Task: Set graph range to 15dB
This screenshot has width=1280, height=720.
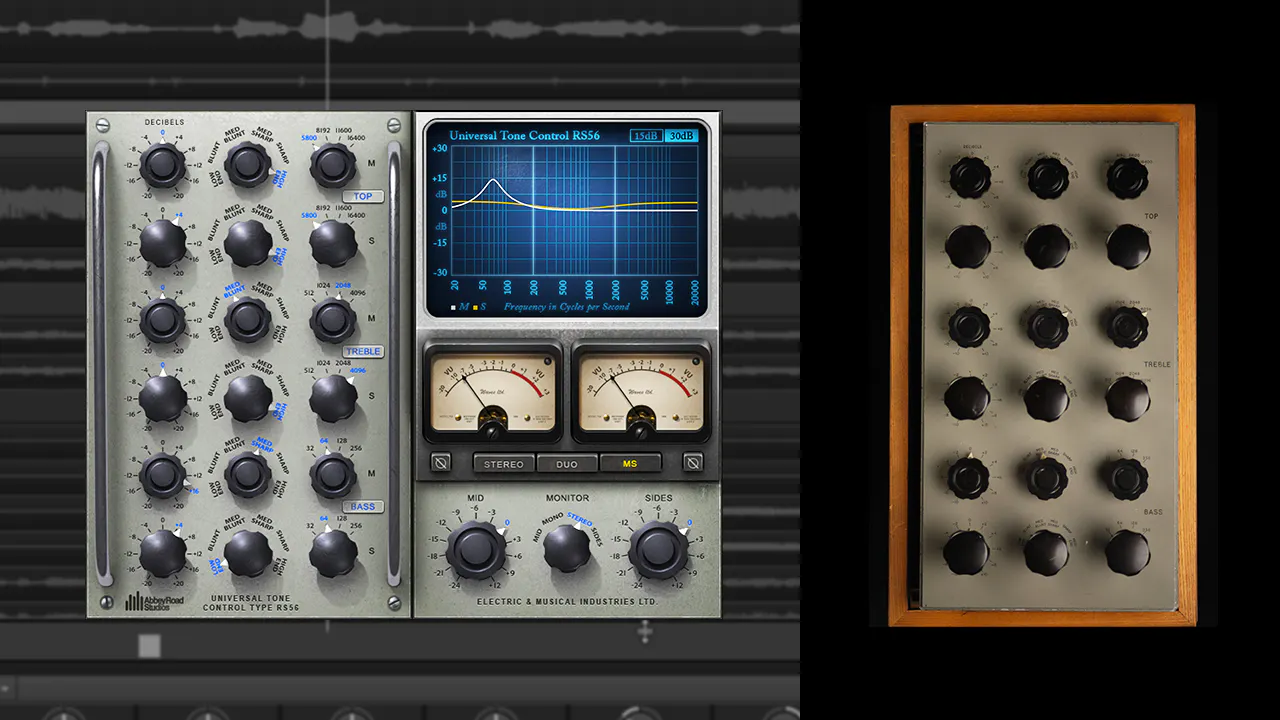Action: 645,136
